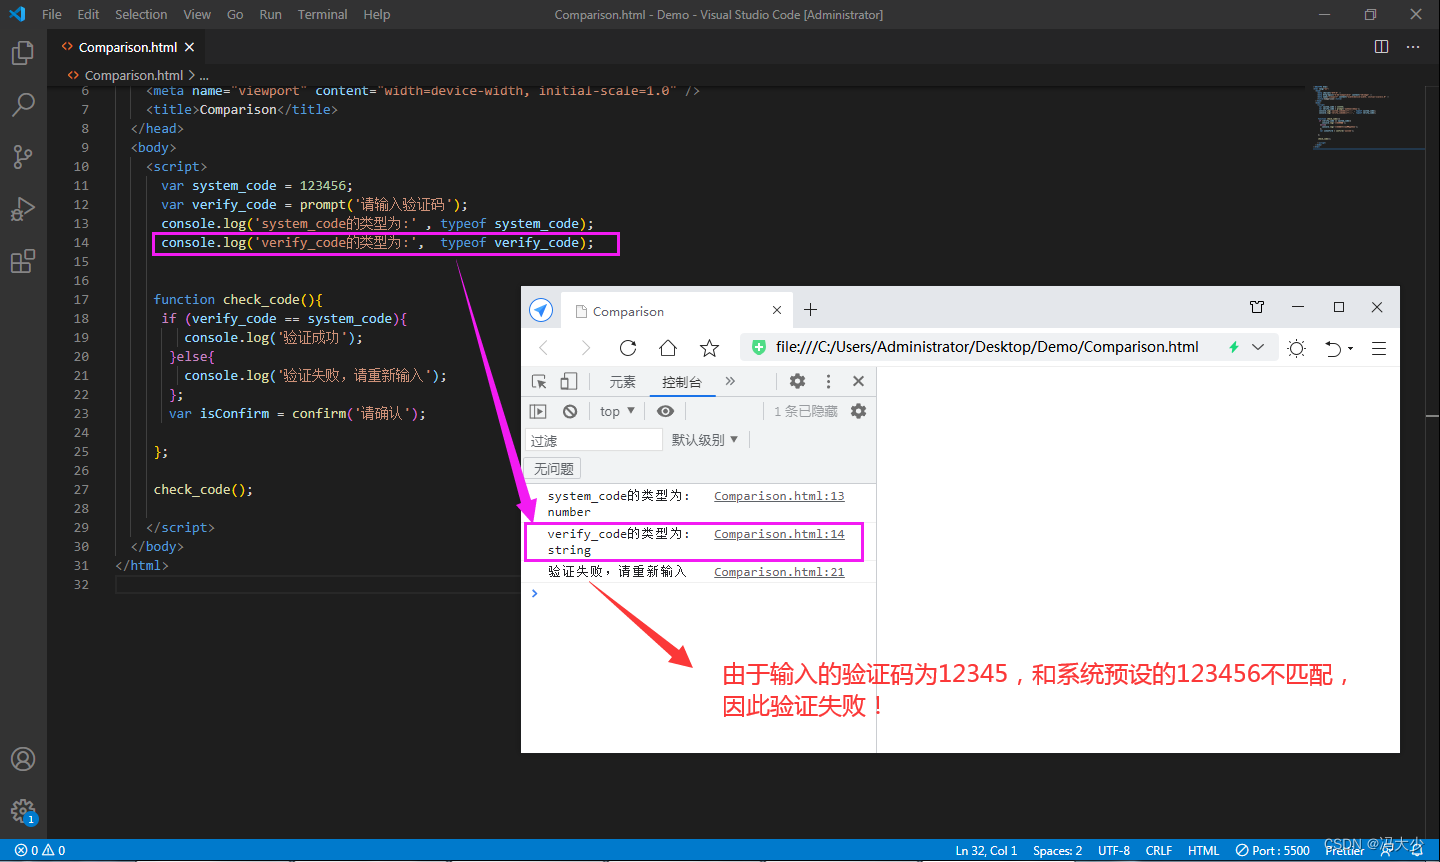The width and height of the screenshot is (1440, 862).
Task: Click the Port : 5500 Live Server item
Action: pos(1272,851)
